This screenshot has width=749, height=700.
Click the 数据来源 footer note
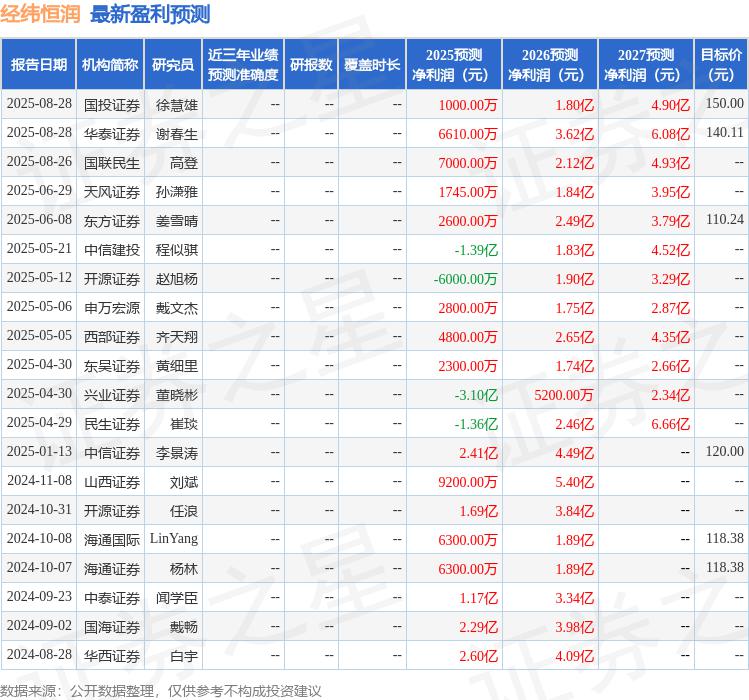coord(160,691)
